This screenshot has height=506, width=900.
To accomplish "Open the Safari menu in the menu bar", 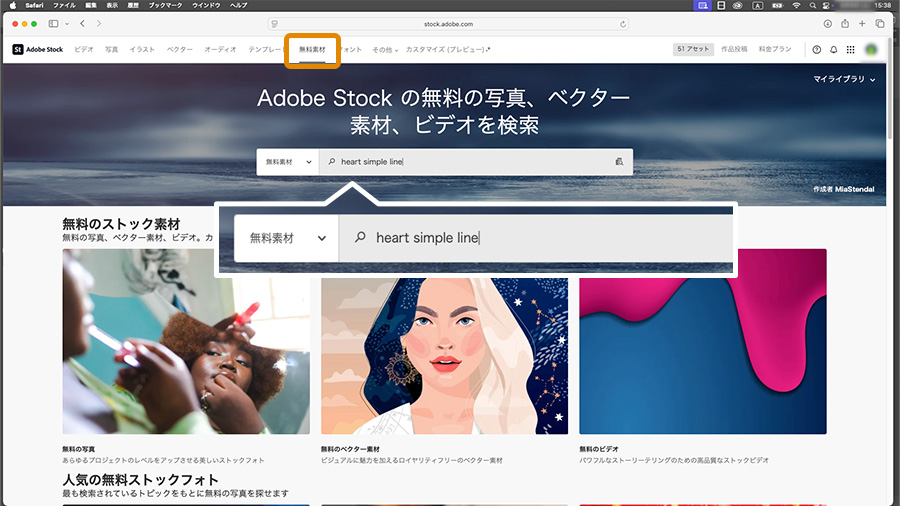I will 34,5.
